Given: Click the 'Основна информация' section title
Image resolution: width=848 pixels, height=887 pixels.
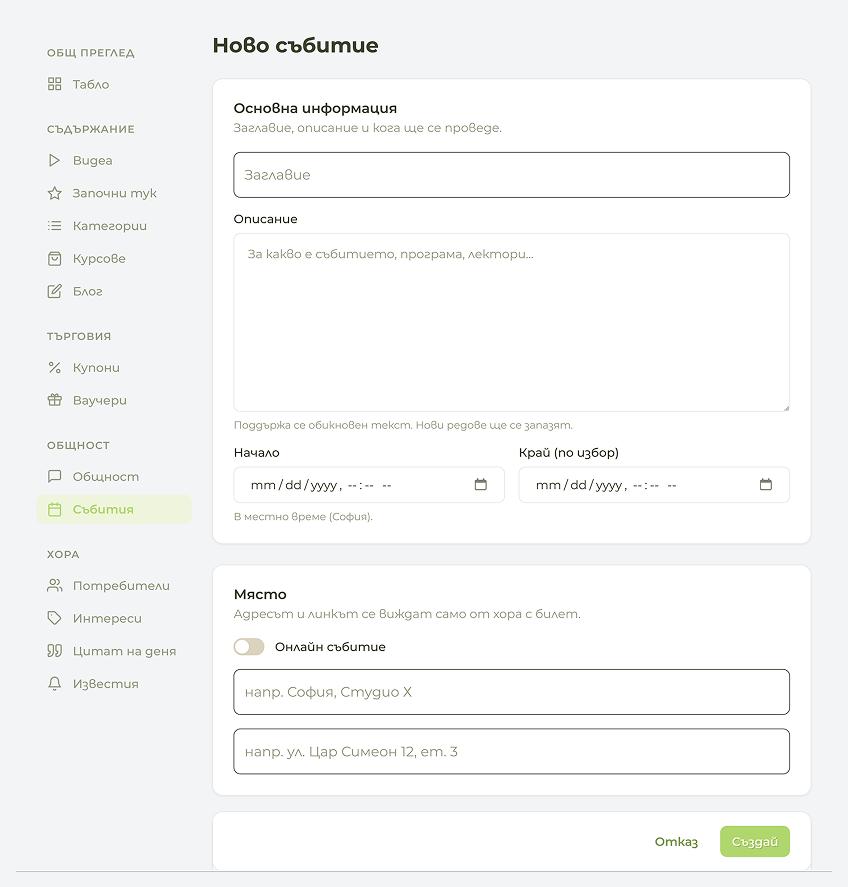Looking at the screenshot, I should (315, 108).
